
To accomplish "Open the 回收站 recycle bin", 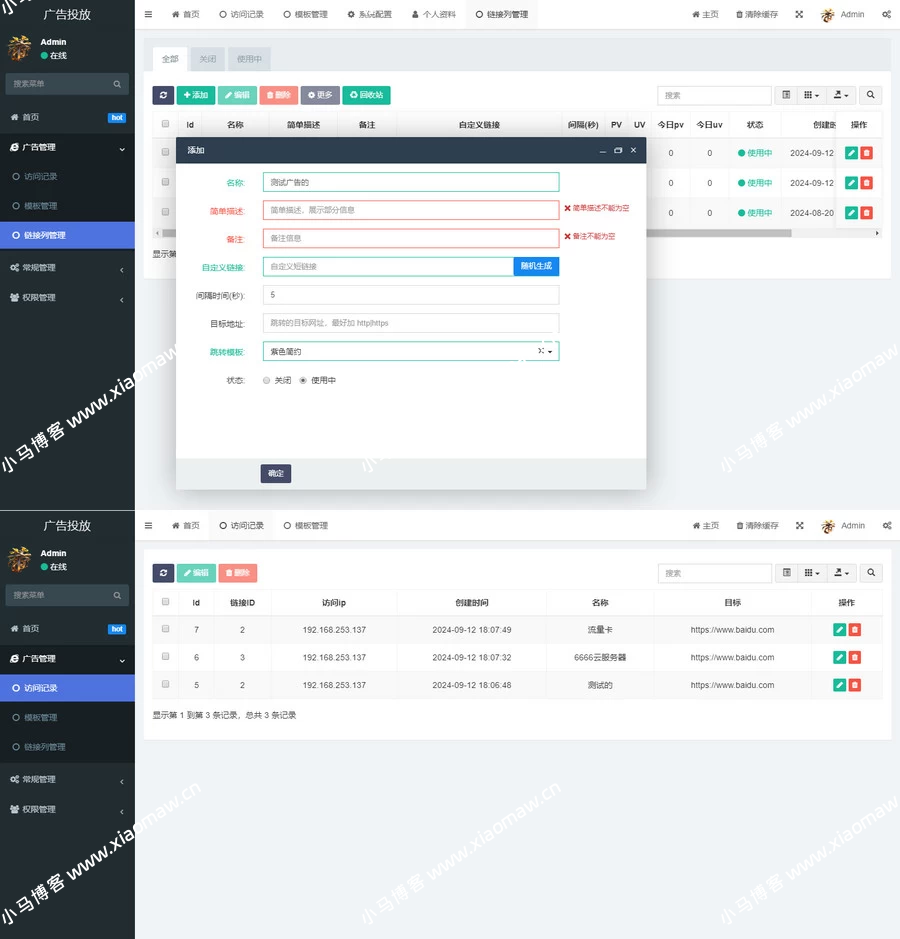I will coord(366,95).
